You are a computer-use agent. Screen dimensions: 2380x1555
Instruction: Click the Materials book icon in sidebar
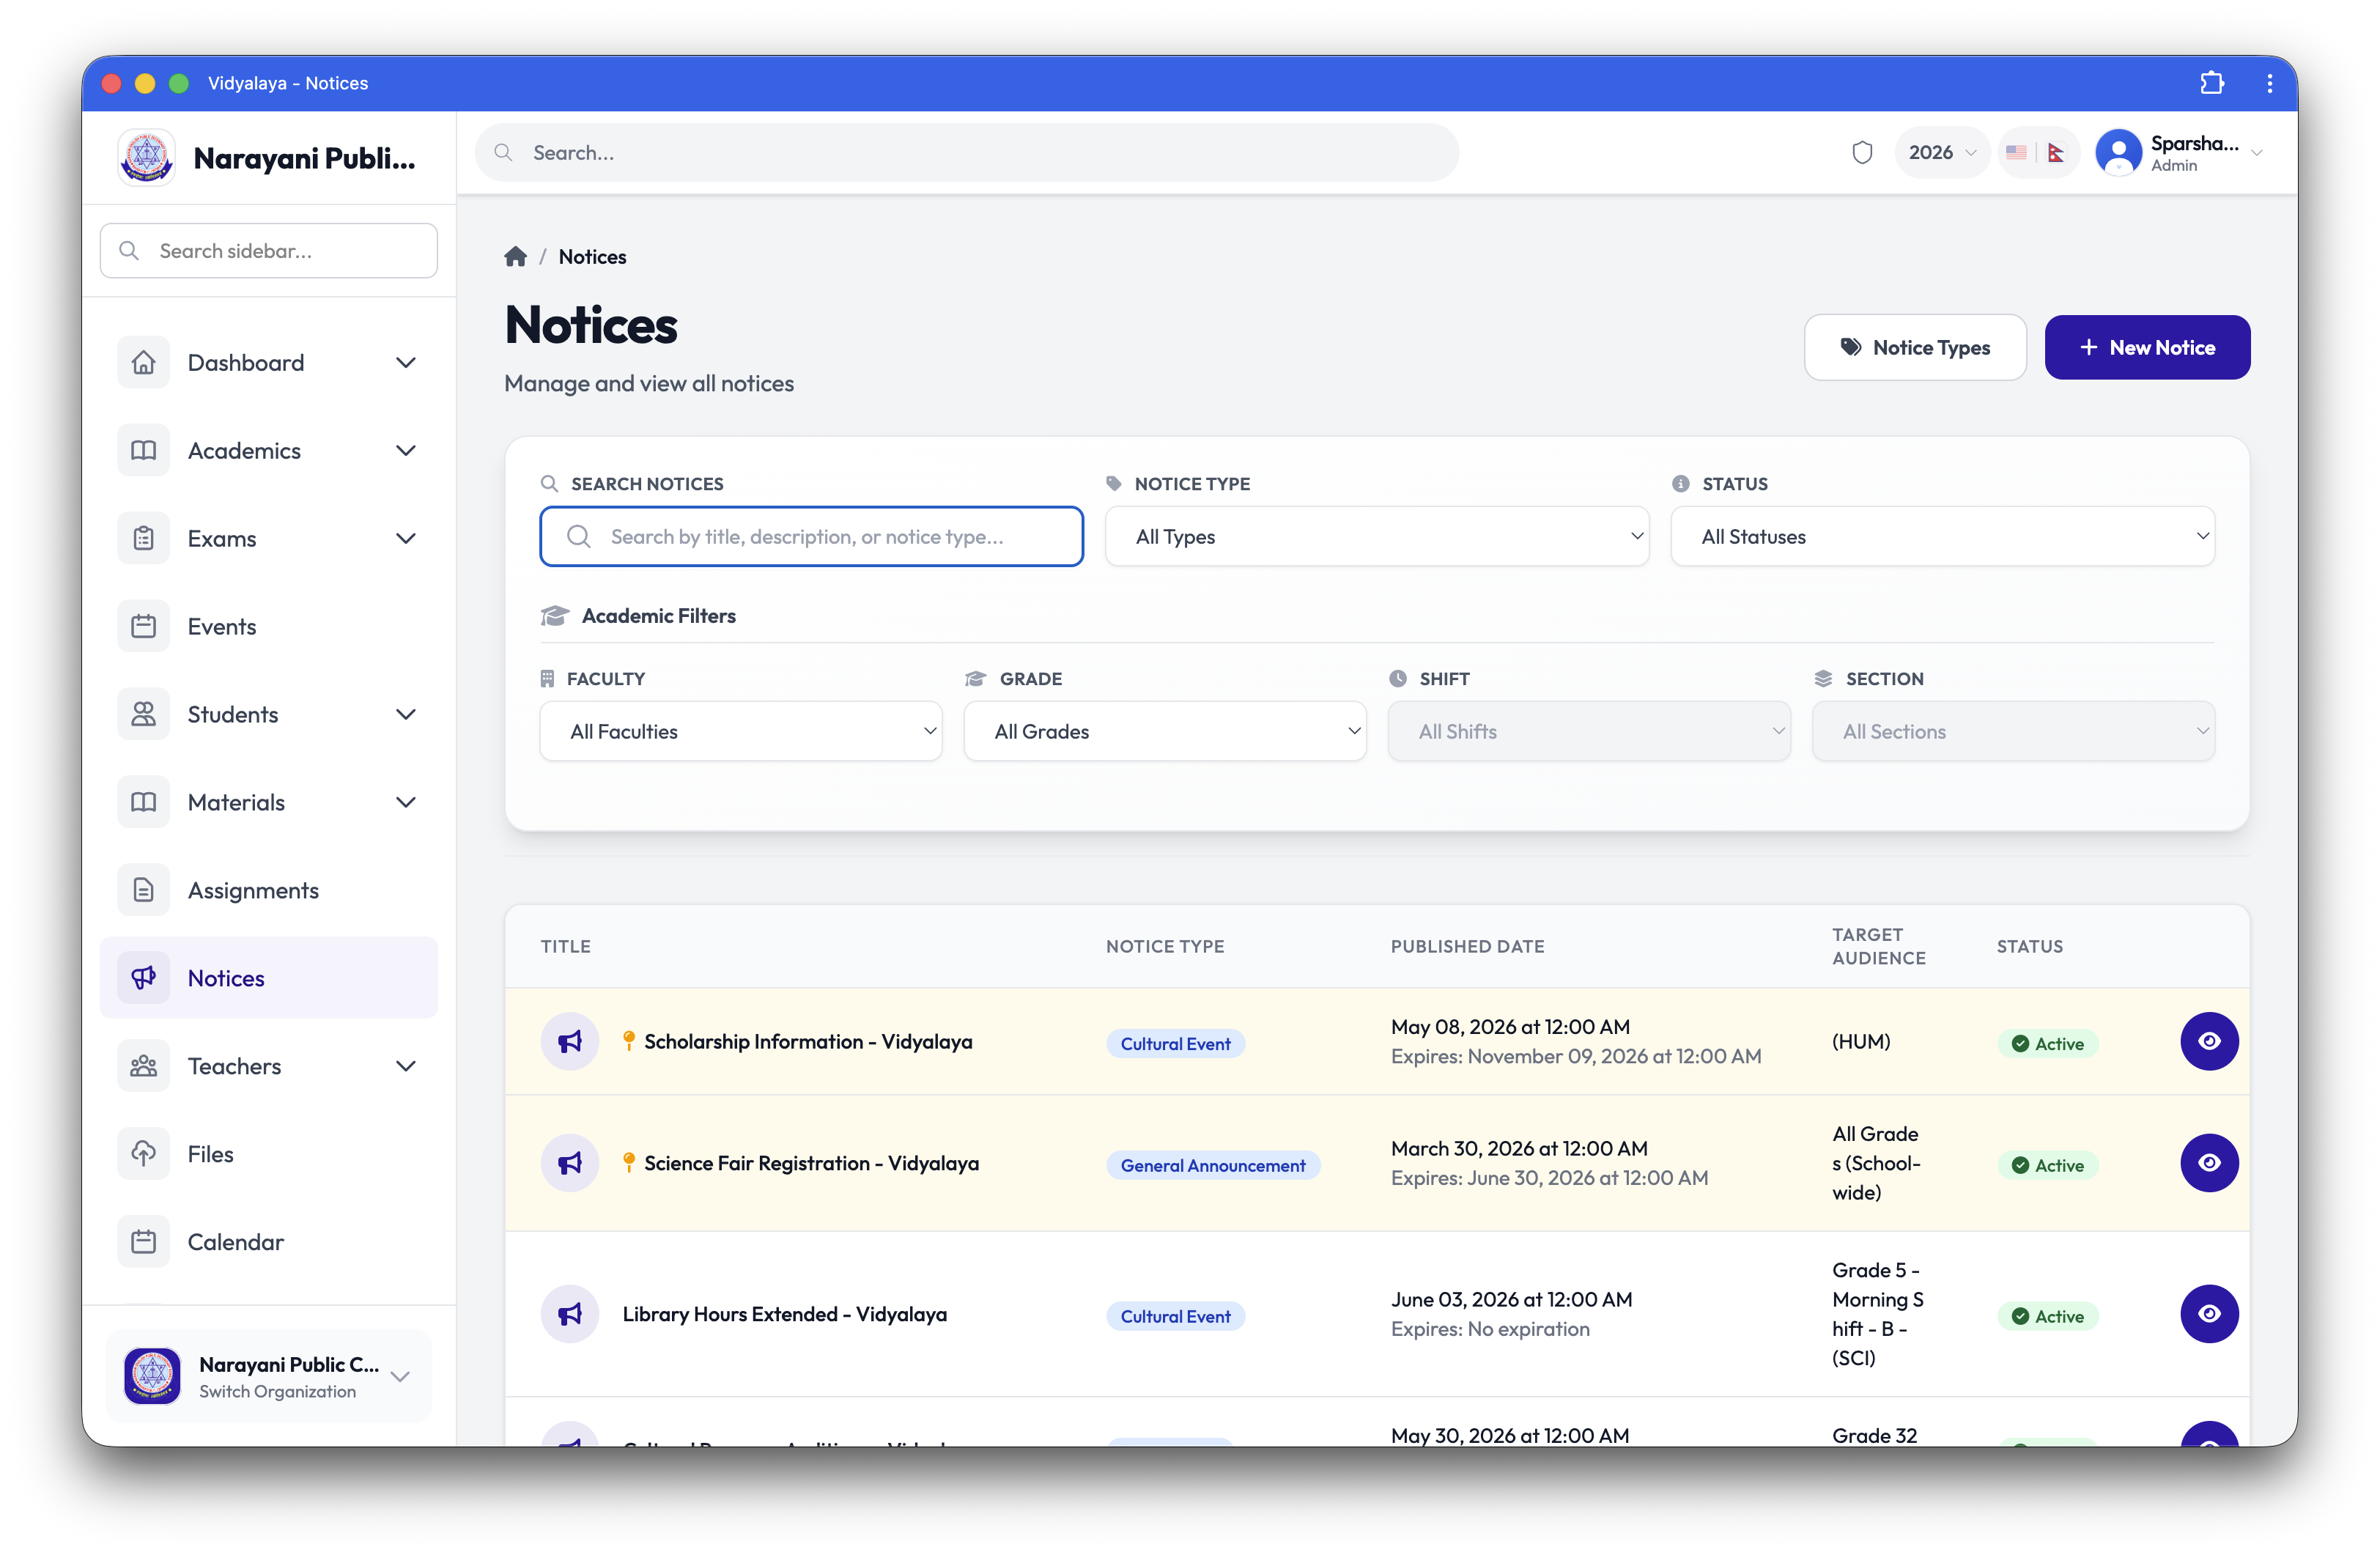click(144, 802)
